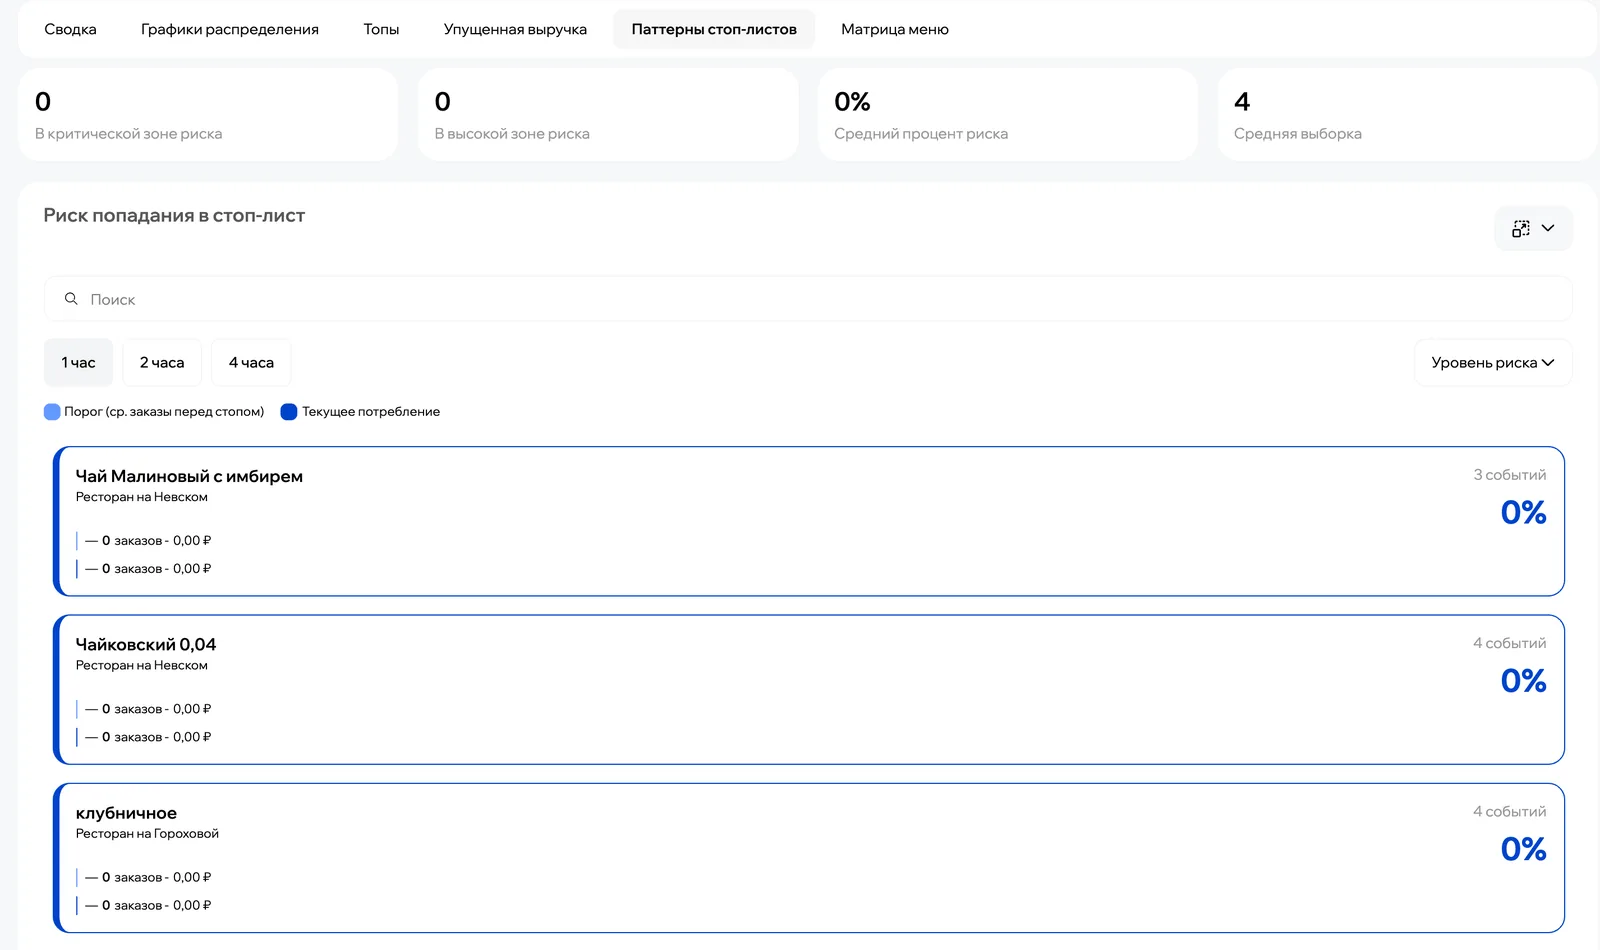Screen dimensions: 1600x950
Task: Click the Текущее потребление legend swatch
Action: 289,412
